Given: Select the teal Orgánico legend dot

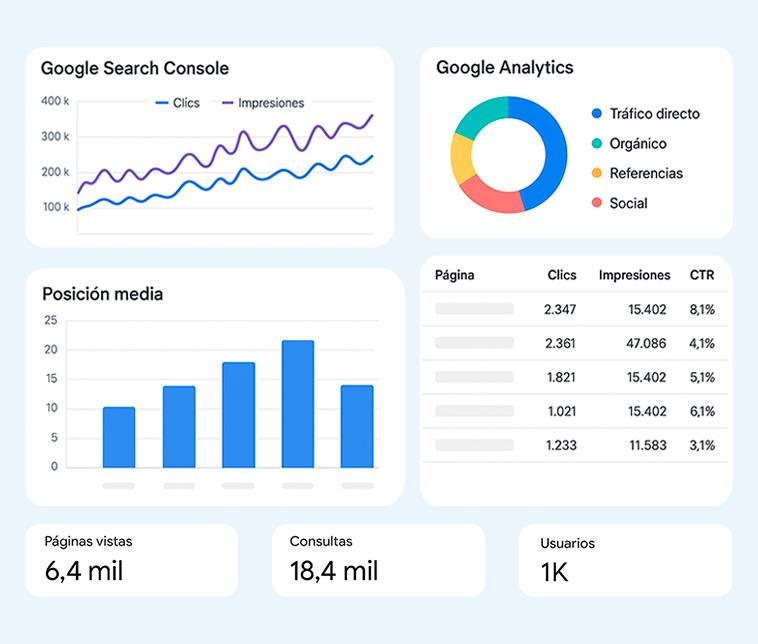Looking at the screenshot, I should pos(597,144).
